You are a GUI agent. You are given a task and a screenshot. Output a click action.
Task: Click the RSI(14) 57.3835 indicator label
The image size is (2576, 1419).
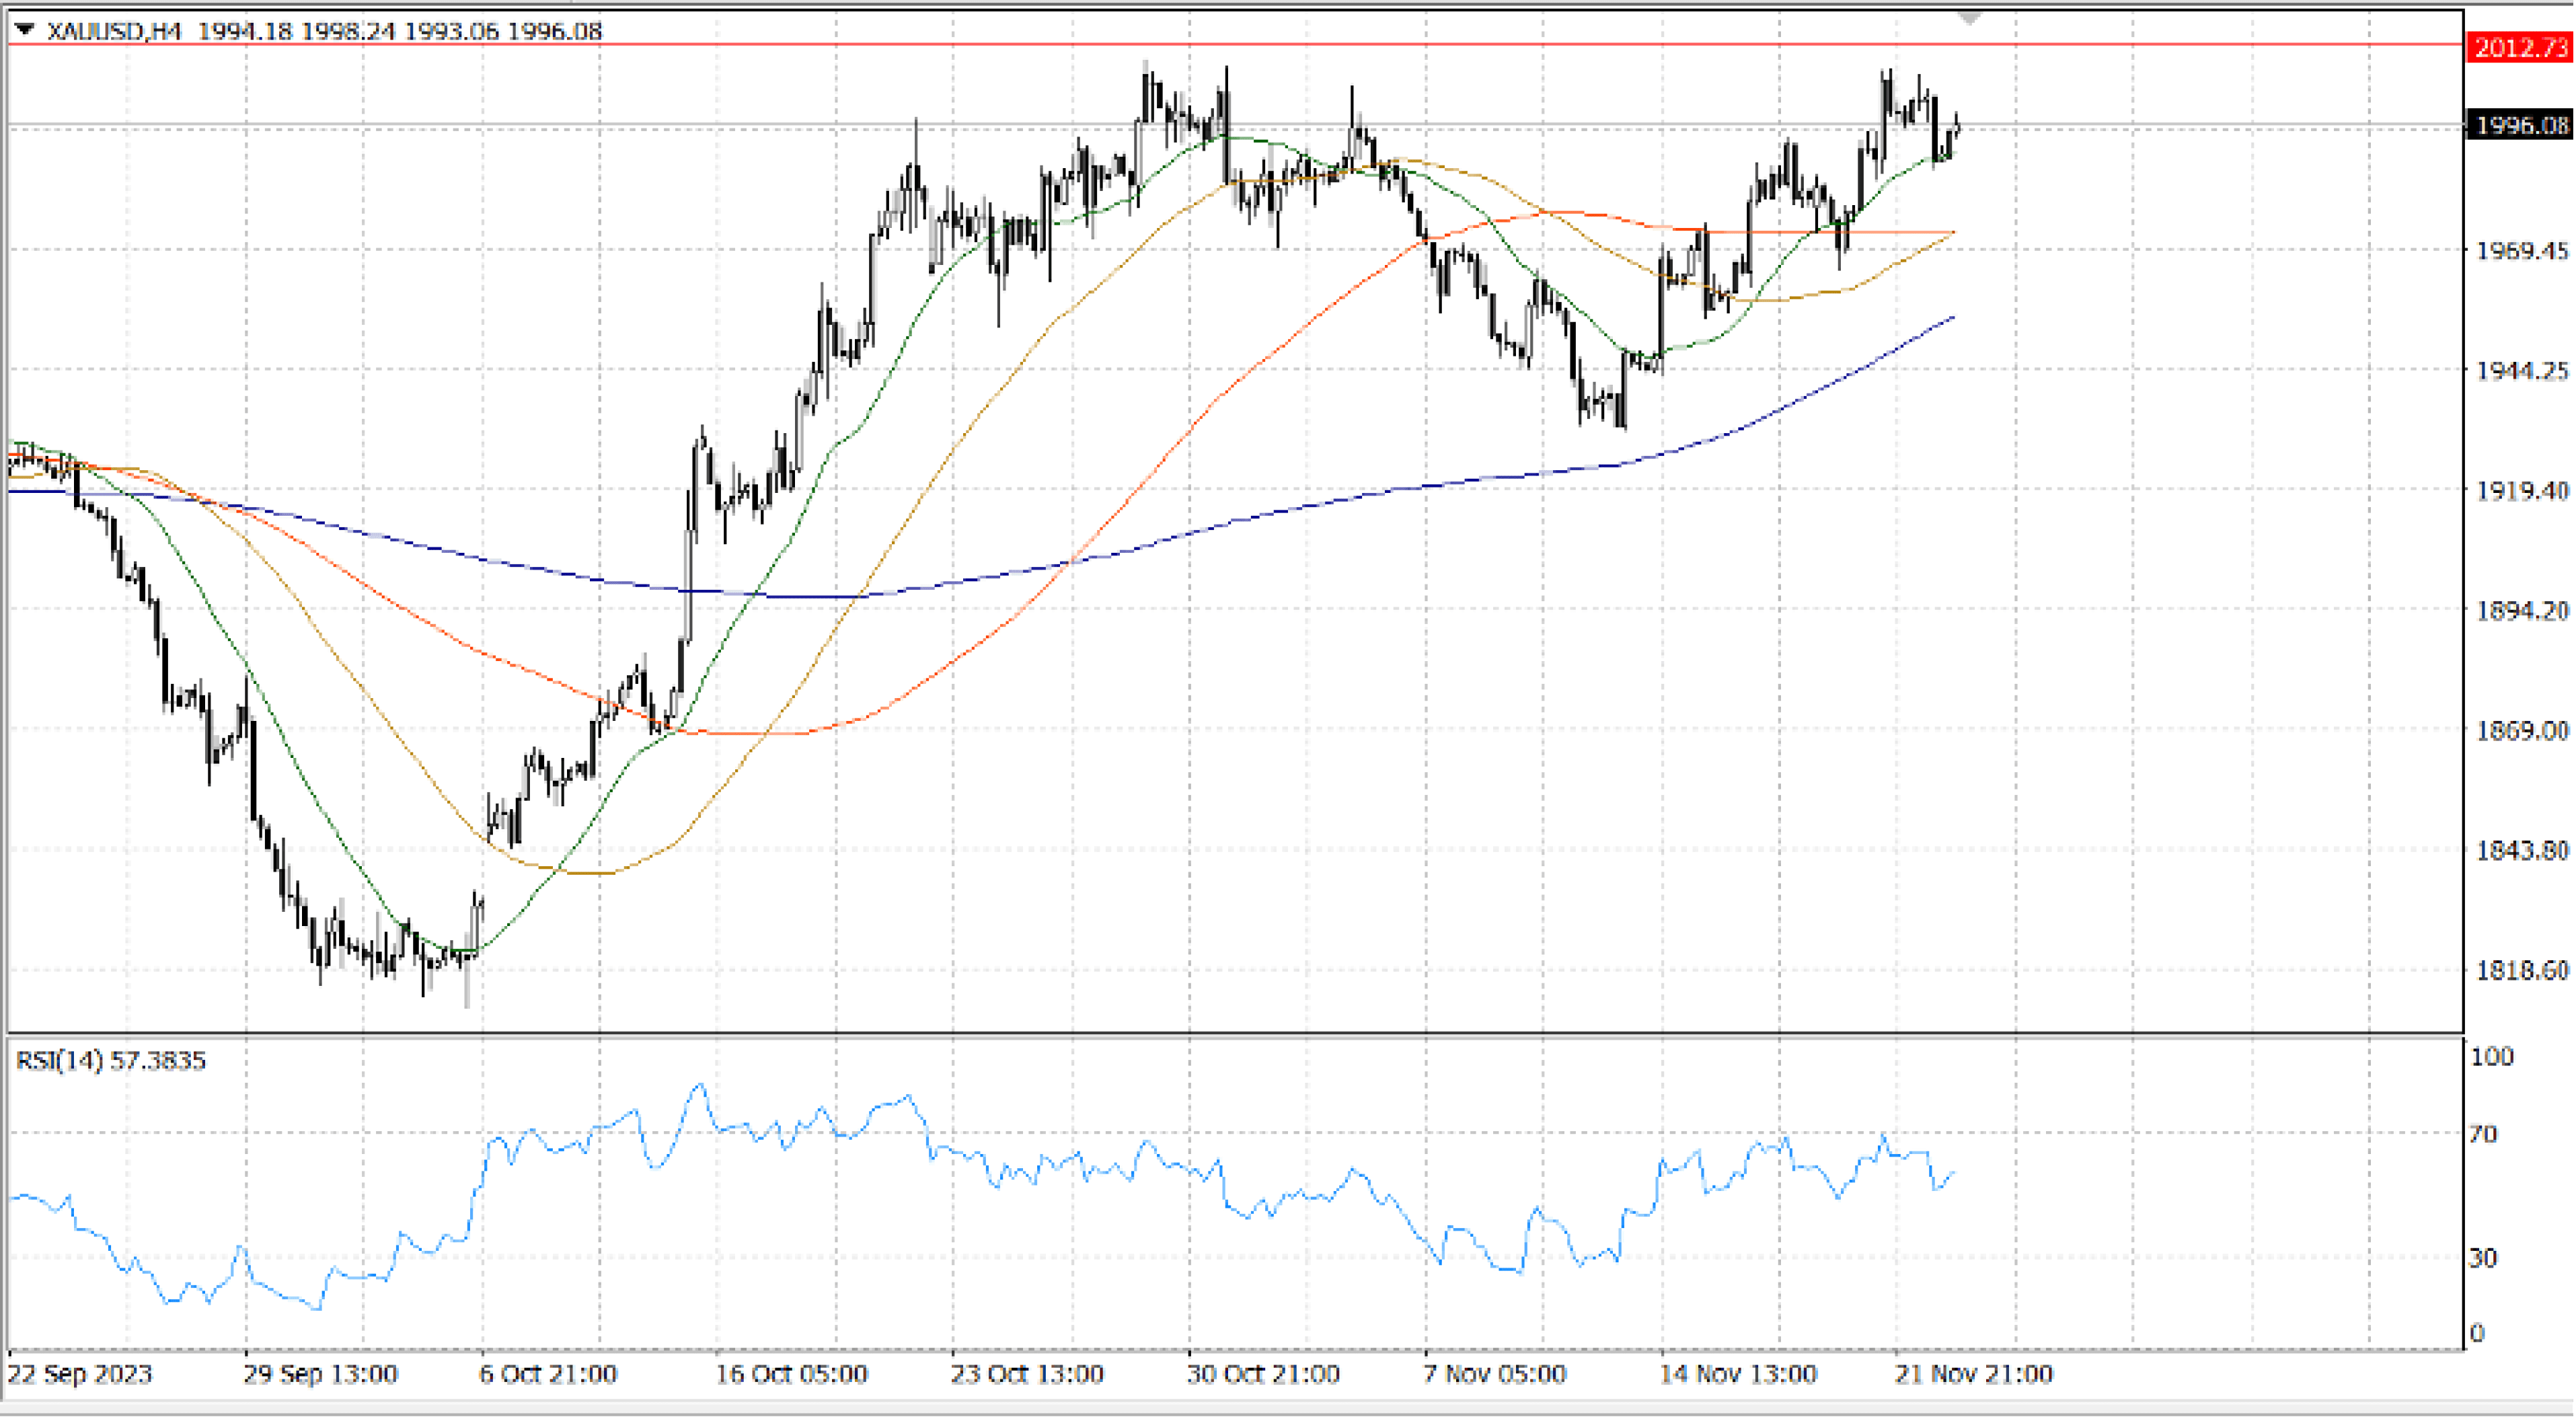110,1060
